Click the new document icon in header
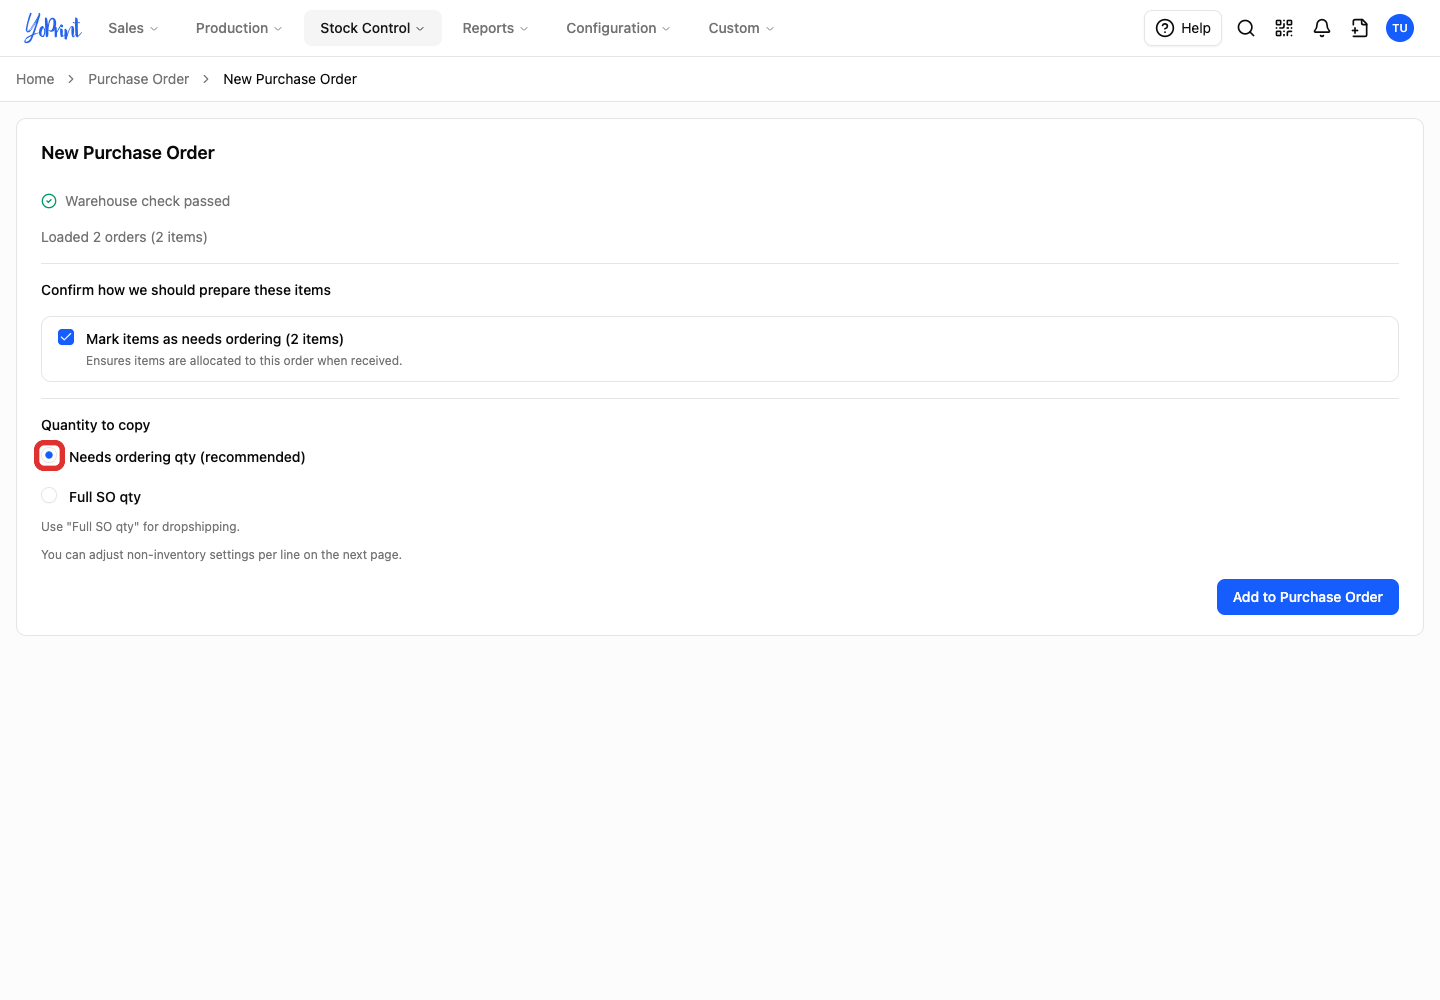This screenshot has height=1000, width=1440. click(1360, 28)
